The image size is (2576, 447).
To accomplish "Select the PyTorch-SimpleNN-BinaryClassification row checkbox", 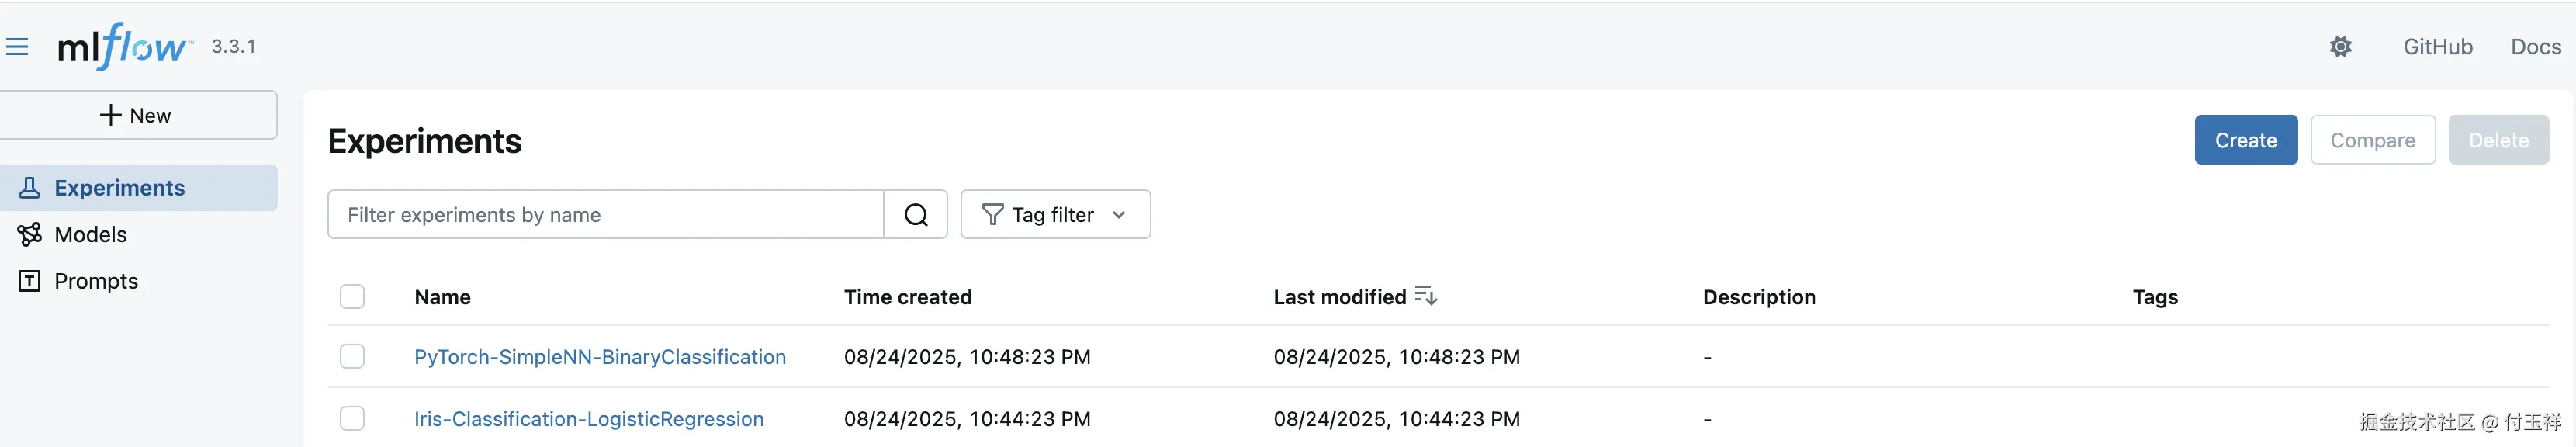I will pos(352,357).
